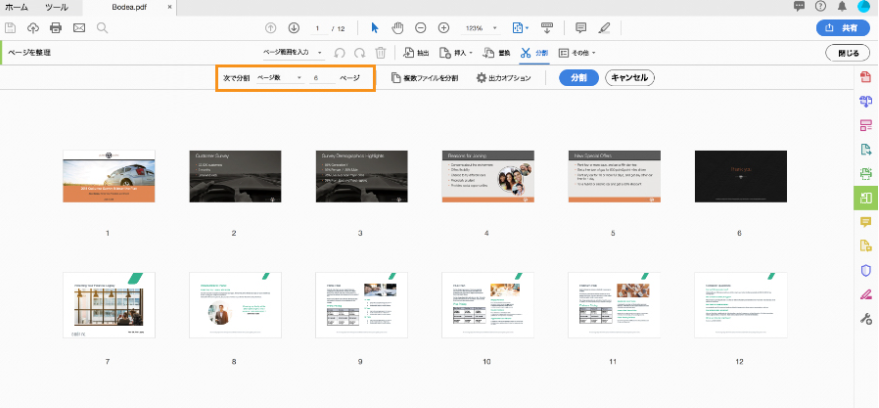The width and height of the screenshot is (879, 408).
Task: Click the zoom in plus icon
Action: click(x=443, y=27)
